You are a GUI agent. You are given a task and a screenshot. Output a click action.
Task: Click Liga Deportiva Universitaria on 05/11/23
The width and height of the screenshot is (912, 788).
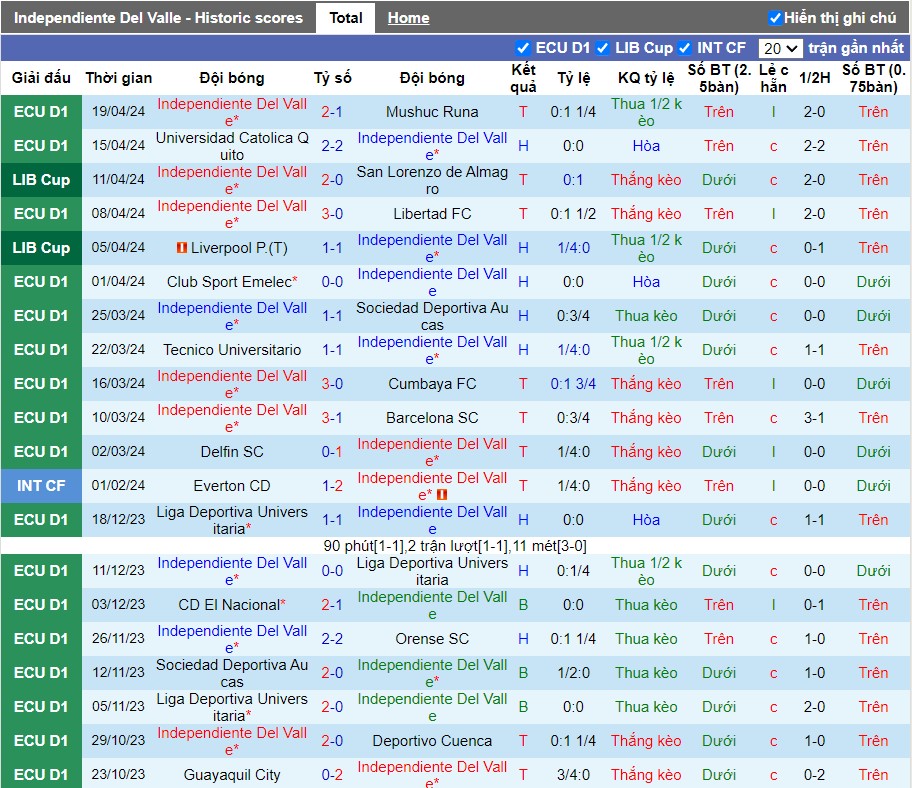[232, 707]
